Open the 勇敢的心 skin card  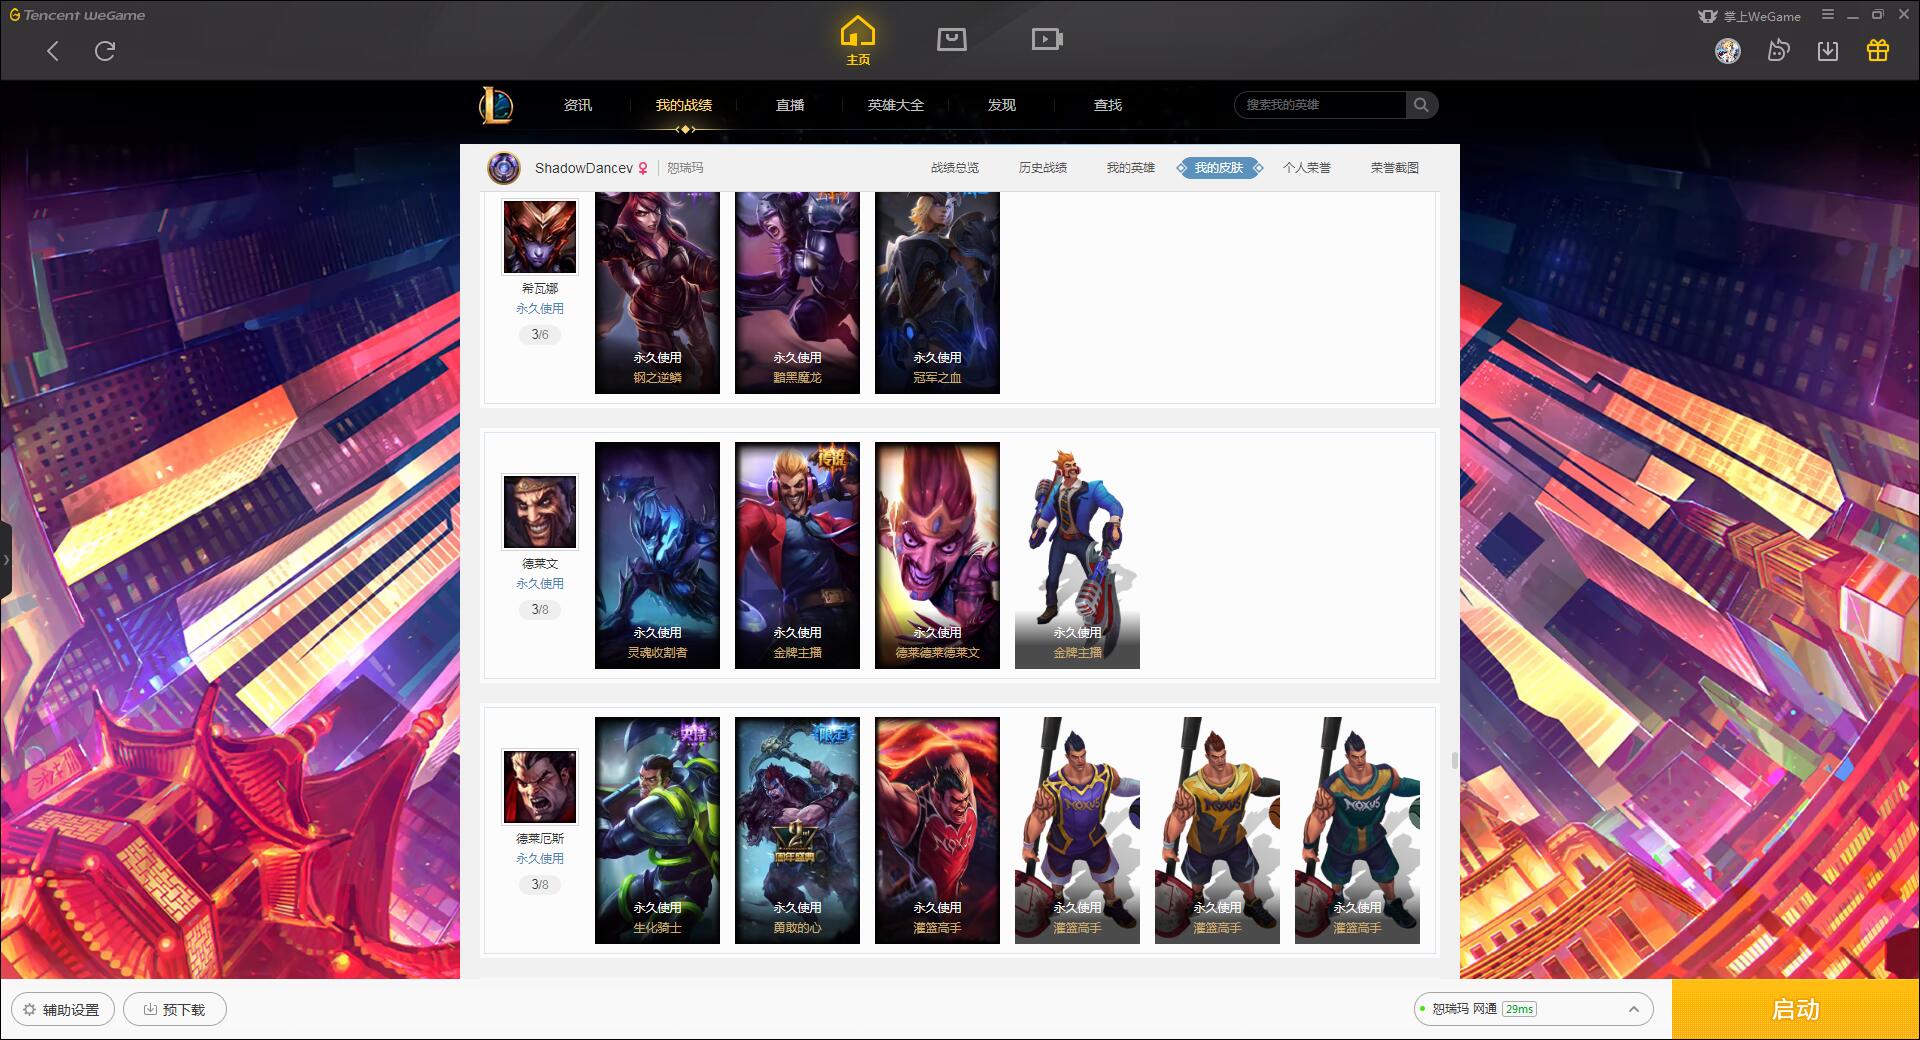pos(797,830)
